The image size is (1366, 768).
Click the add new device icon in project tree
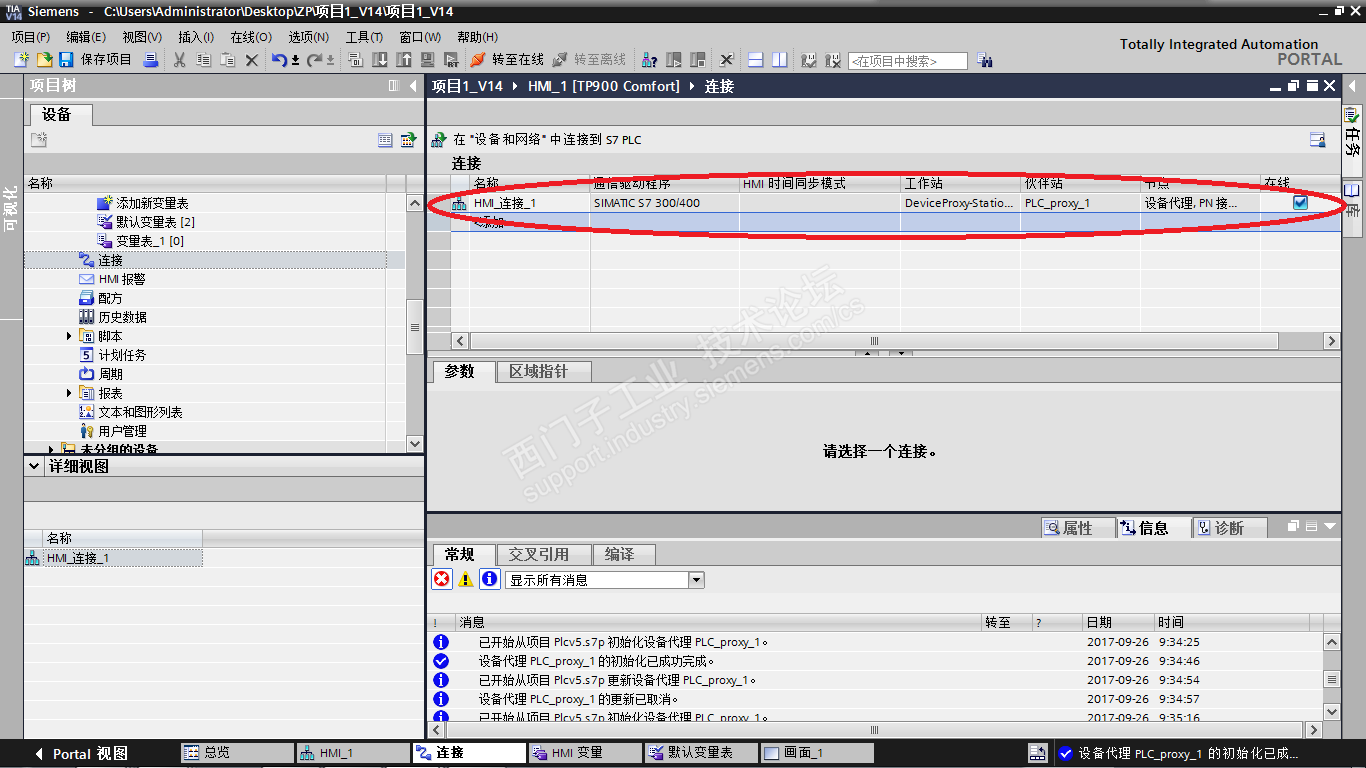(x=39, y=140)
